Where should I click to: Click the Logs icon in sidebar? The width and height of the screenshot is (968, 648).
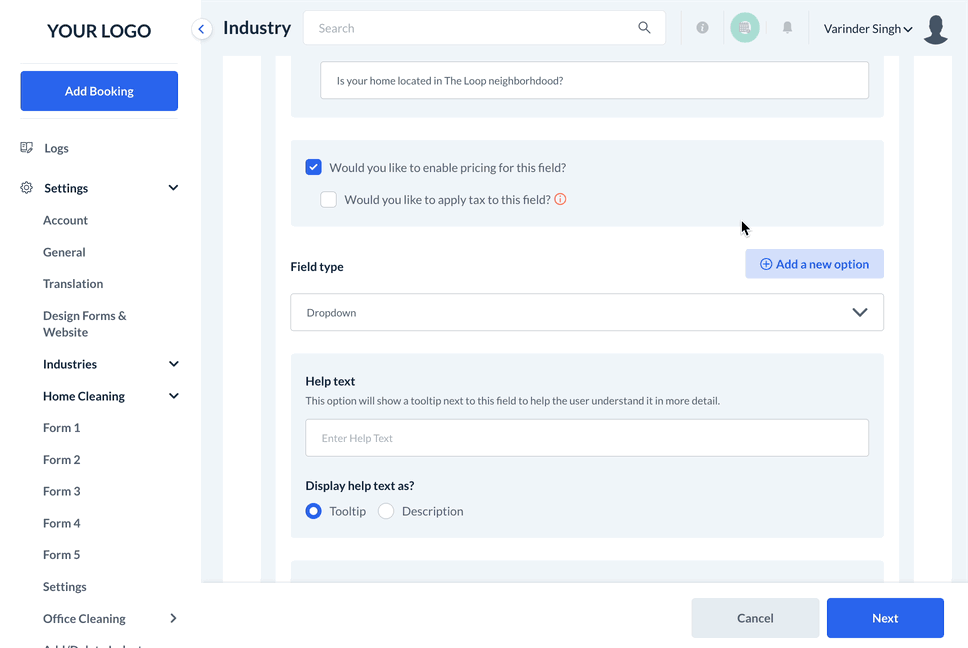coord(27,148)
